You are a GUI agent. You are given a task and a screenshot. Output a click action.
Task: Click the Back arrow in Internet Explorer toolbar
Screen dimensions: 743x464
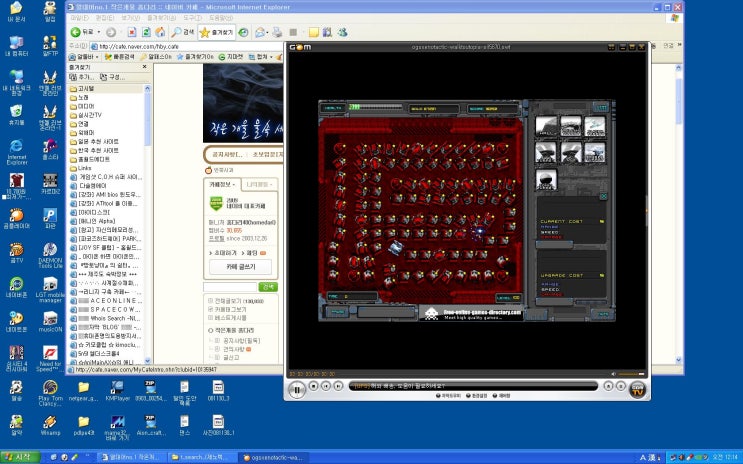pyautogui.click(x=75, y=32)
